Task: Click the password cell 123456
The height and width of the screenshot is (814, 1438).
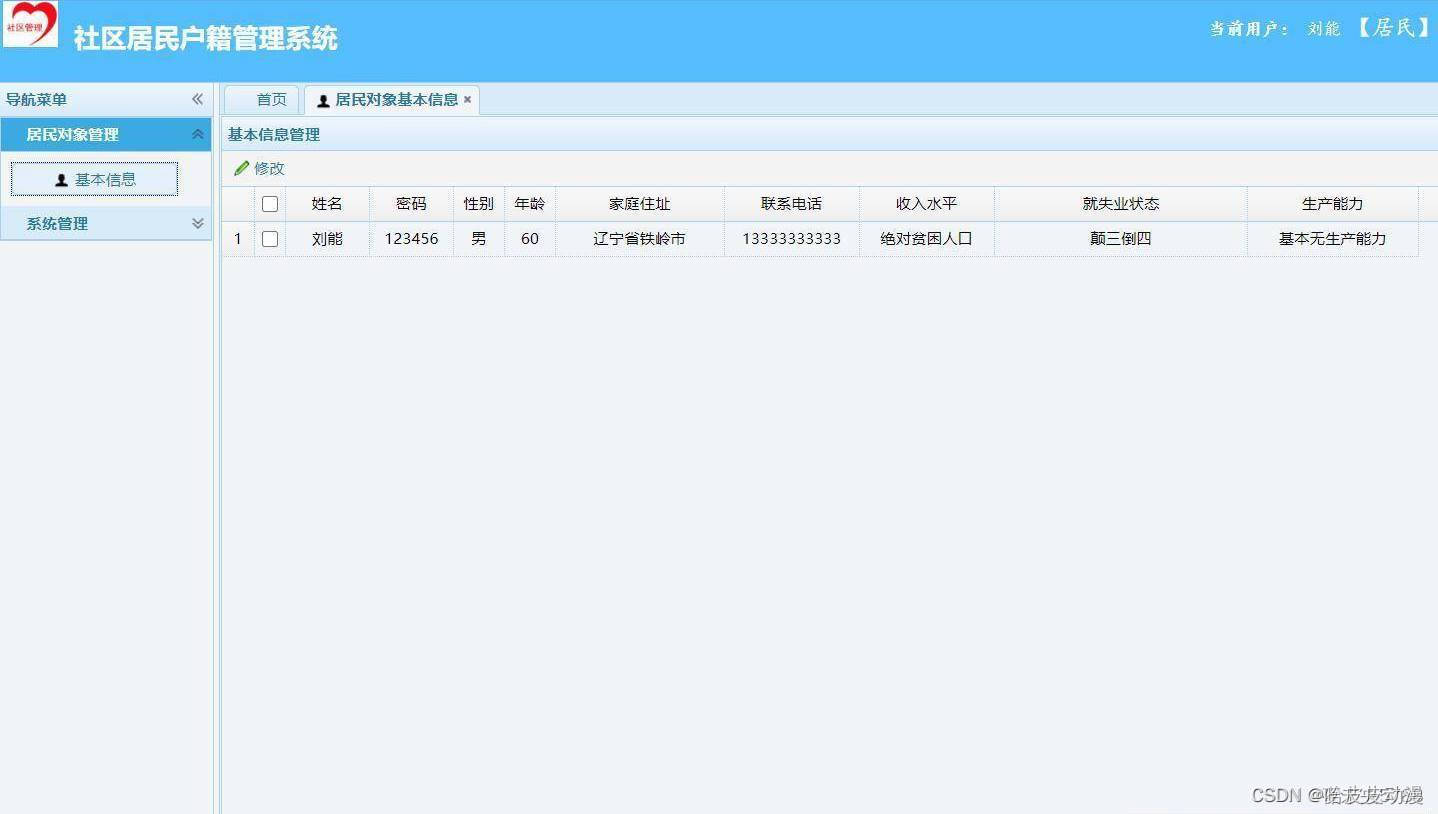Action: pyautogui.click(x=411, y=239)
